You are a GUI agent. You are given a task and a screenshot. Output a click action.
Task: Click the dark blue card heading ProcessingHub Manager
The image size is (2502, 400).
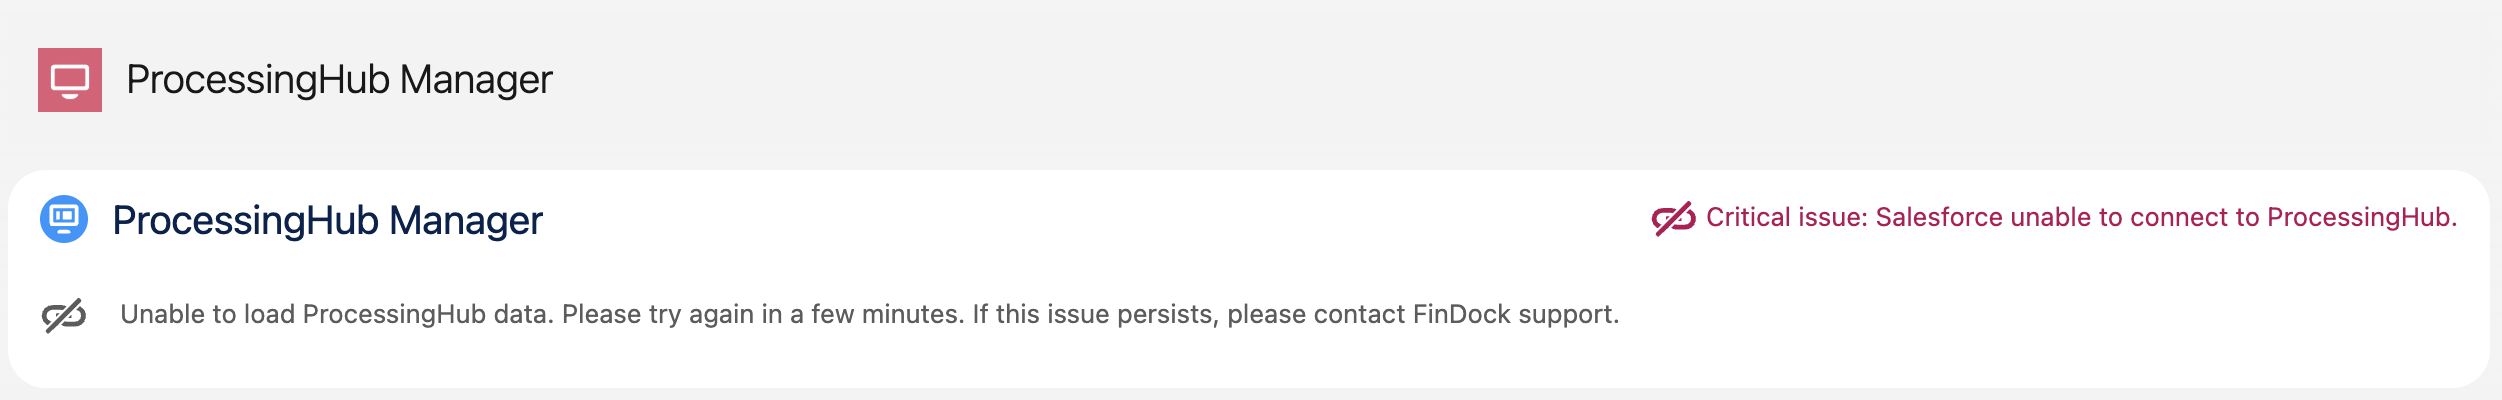point(327,220)
